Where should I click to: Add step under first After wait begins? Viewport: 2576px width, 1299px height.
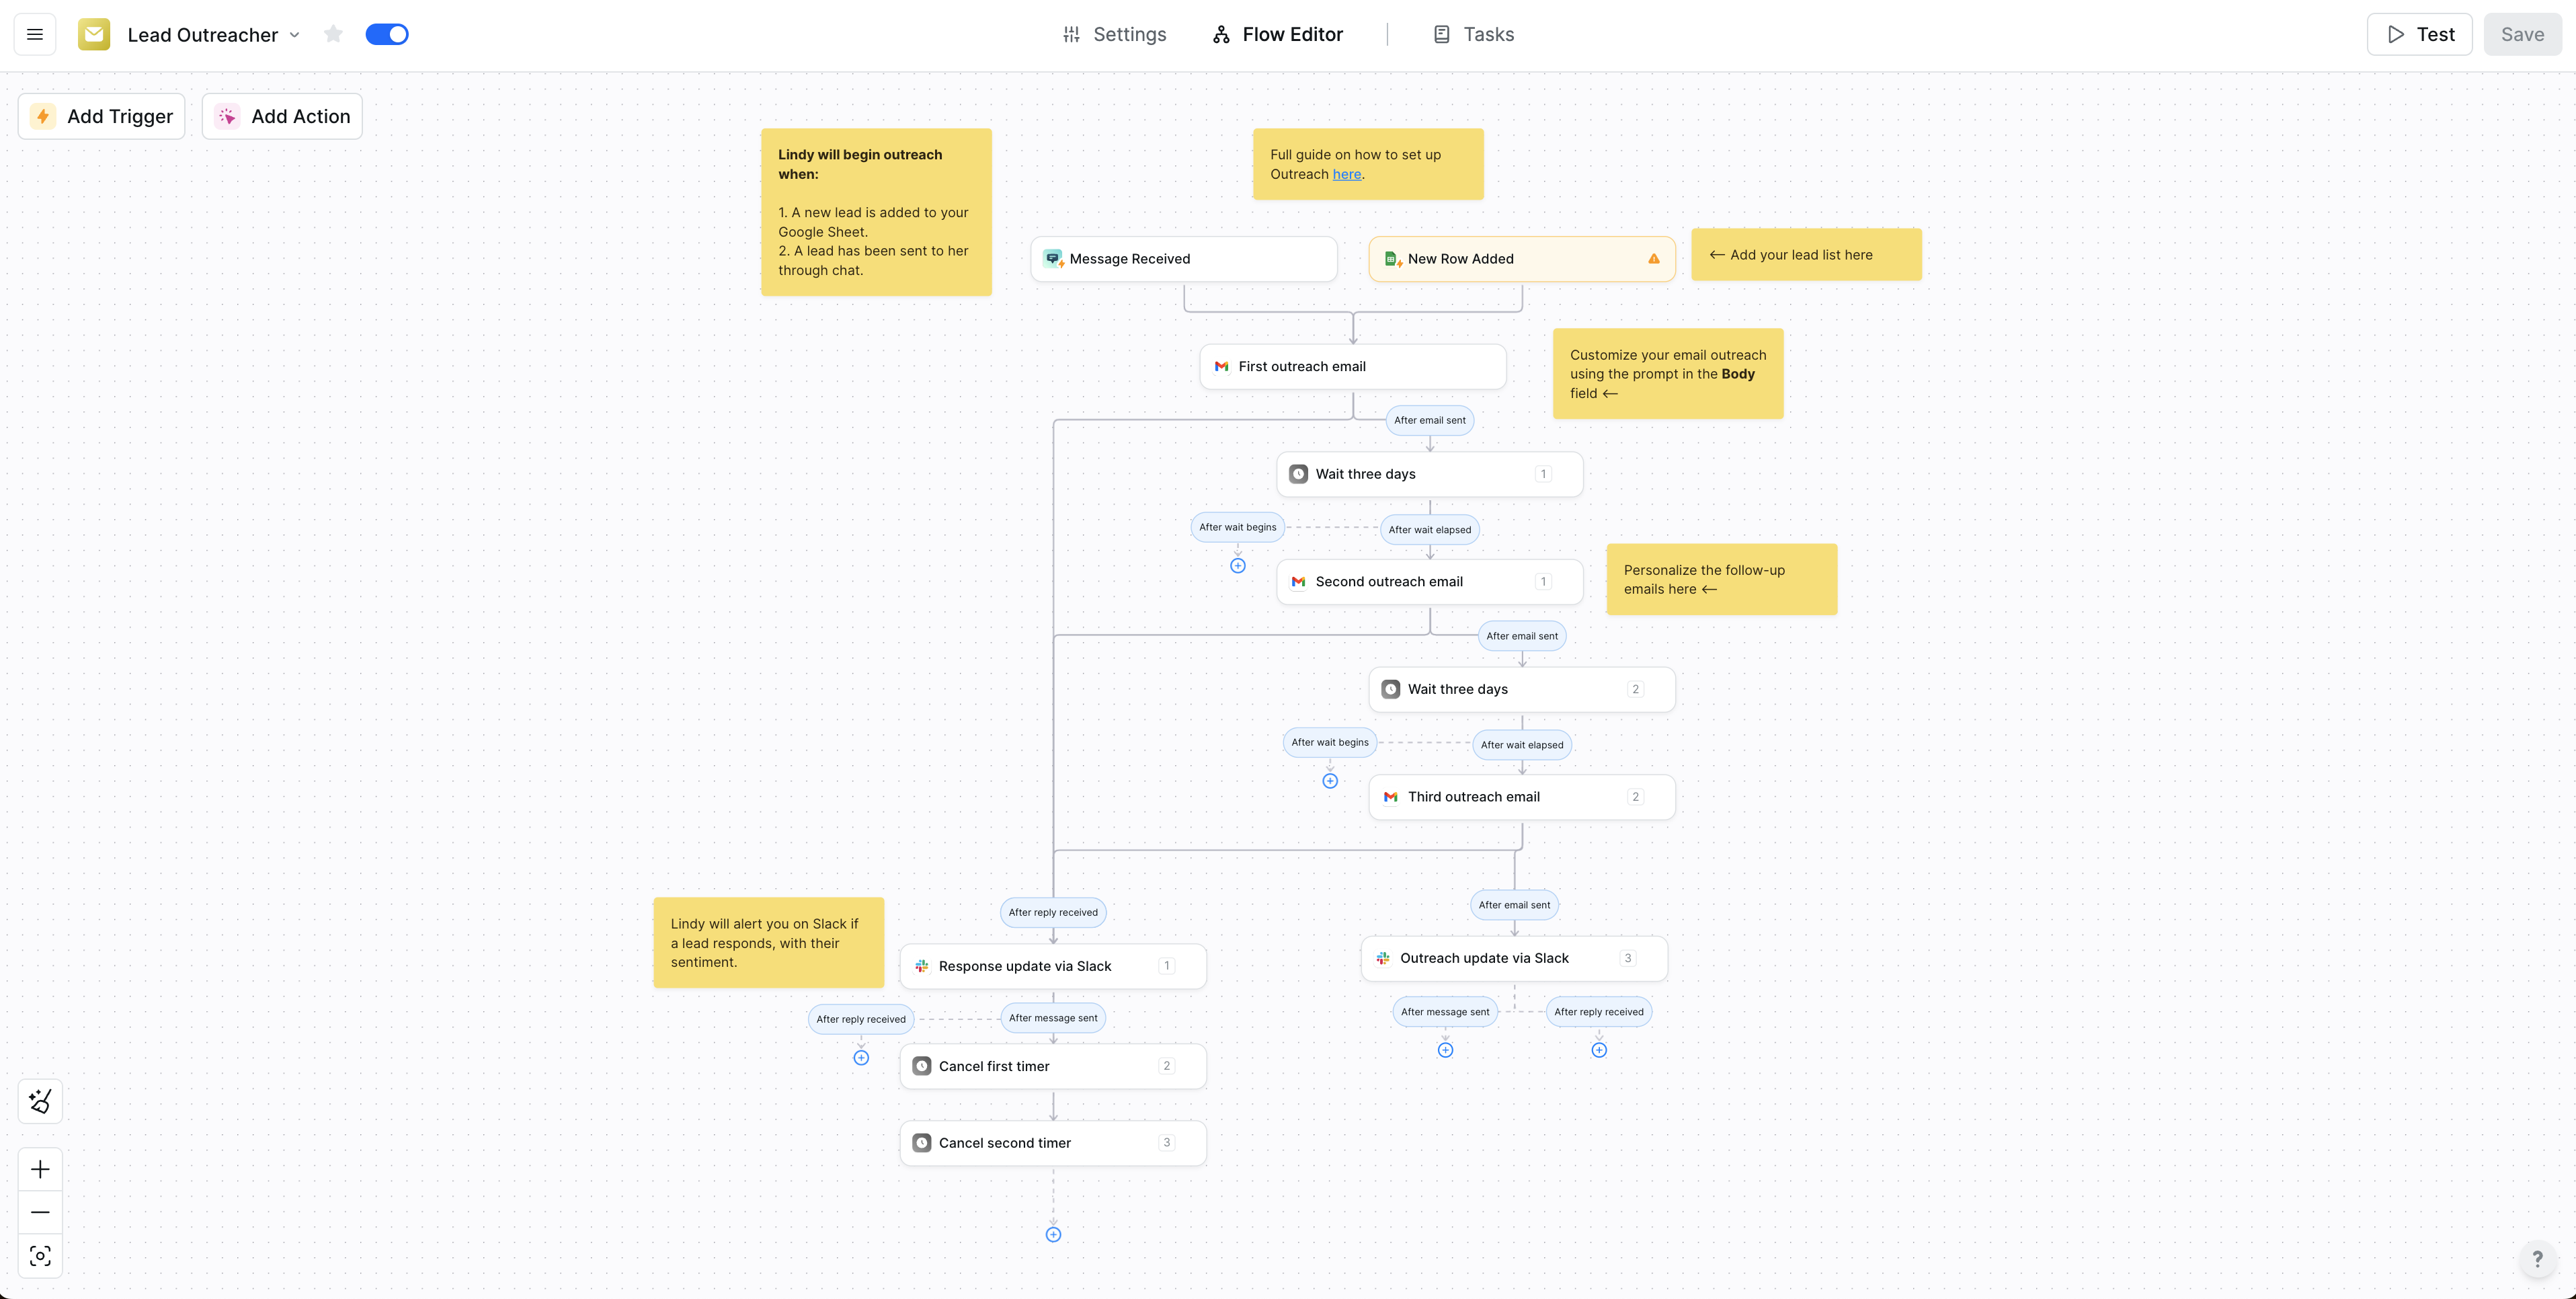pyautogui.click(x=1237, y=566)
